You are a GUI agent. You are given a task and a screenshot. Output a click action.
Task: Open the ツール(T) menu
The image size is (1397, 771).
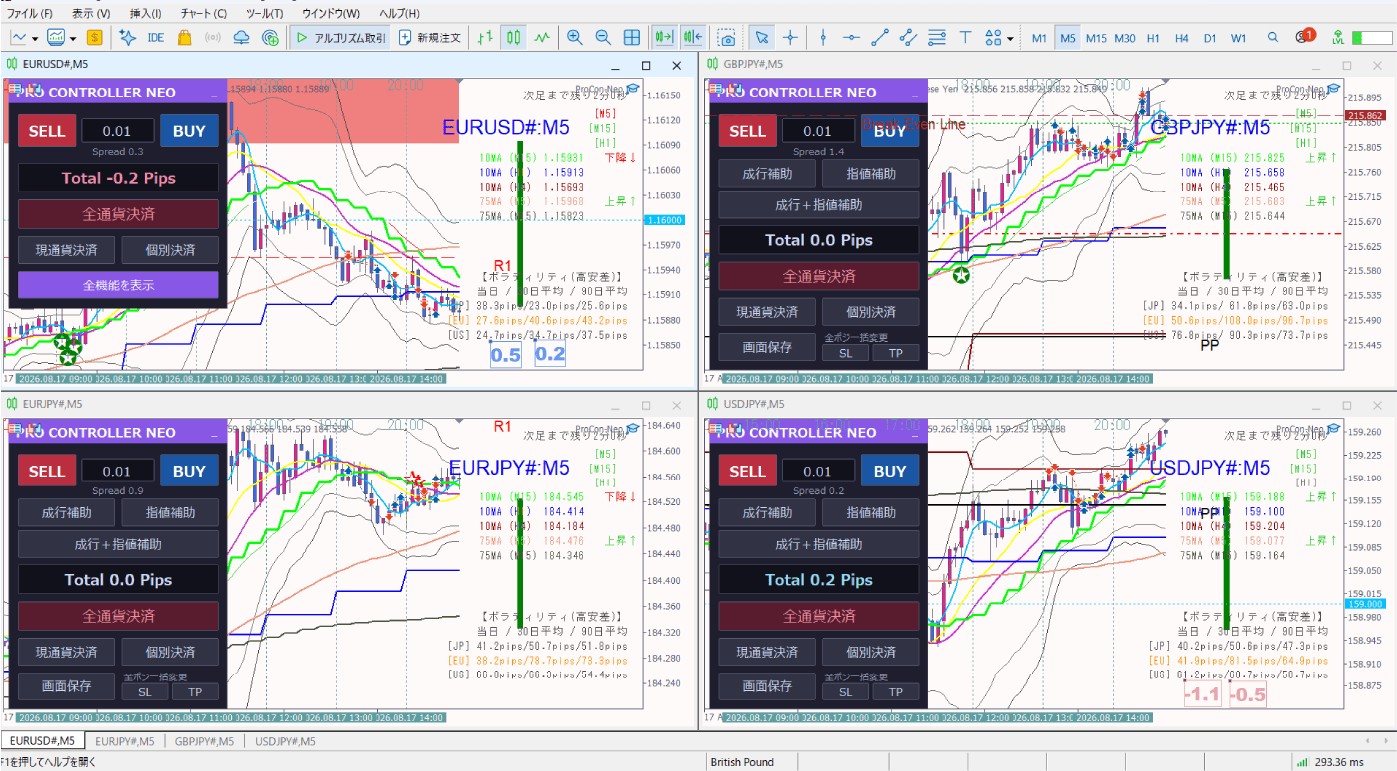point(264,13)
